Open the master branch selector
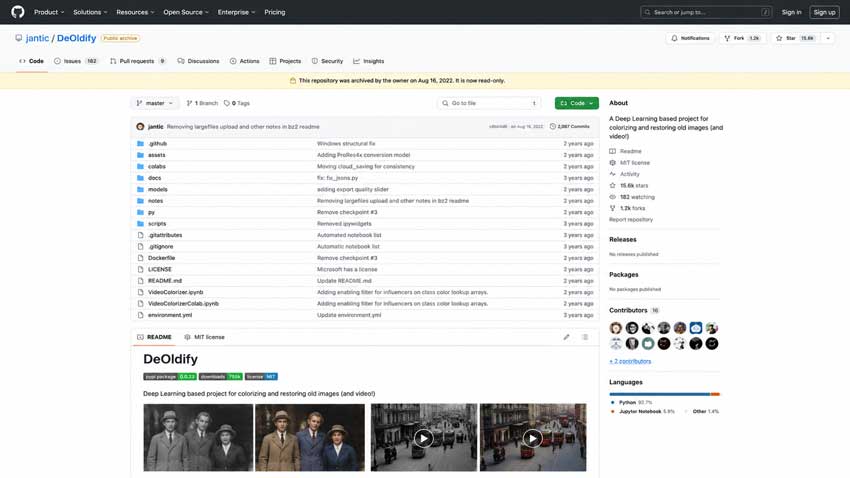This screenshot has width=850, height=478. click(154, 103)
